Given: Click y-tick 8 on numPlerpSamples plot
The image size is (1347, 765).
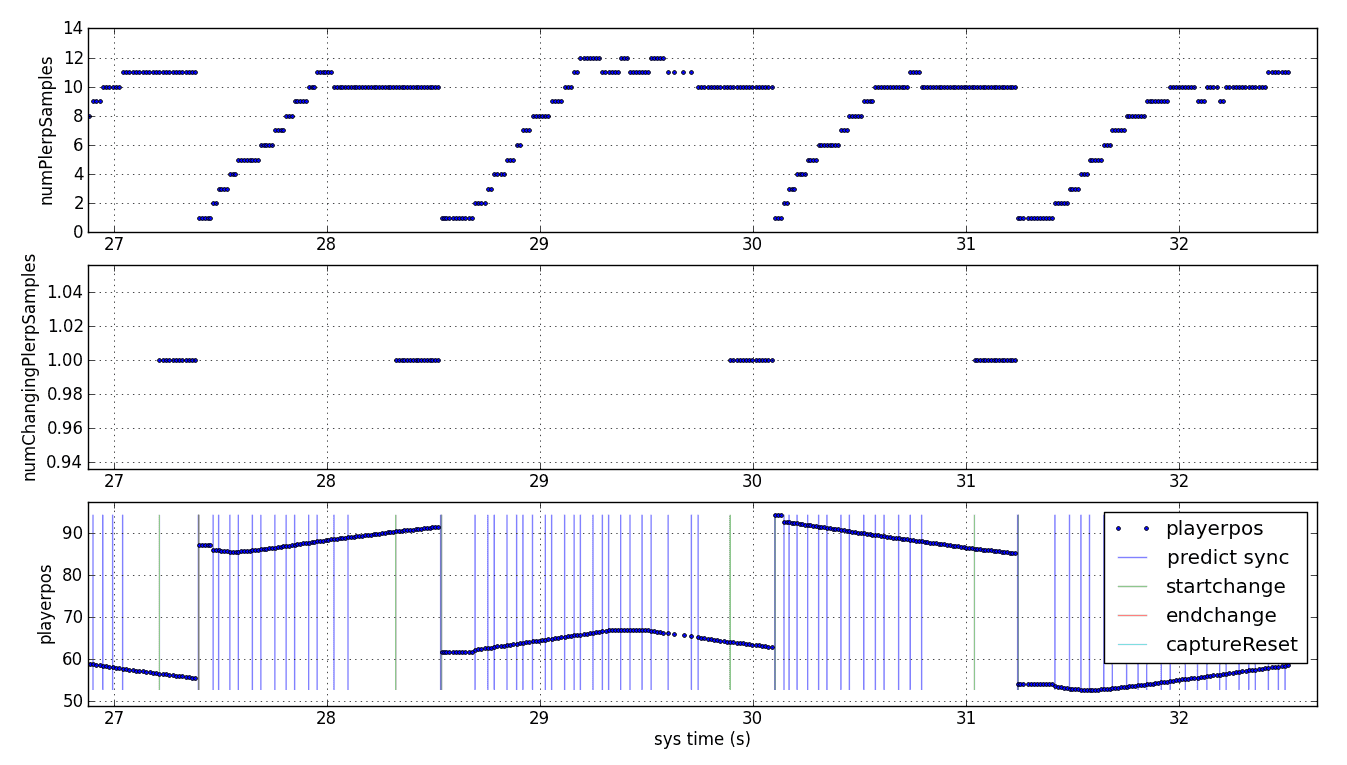Looking at the screenshot, I should [77, 116].
